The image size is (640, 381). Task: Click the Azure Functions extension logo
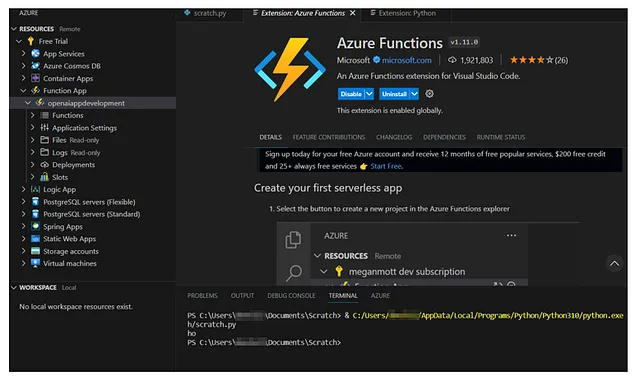(290, 69)
